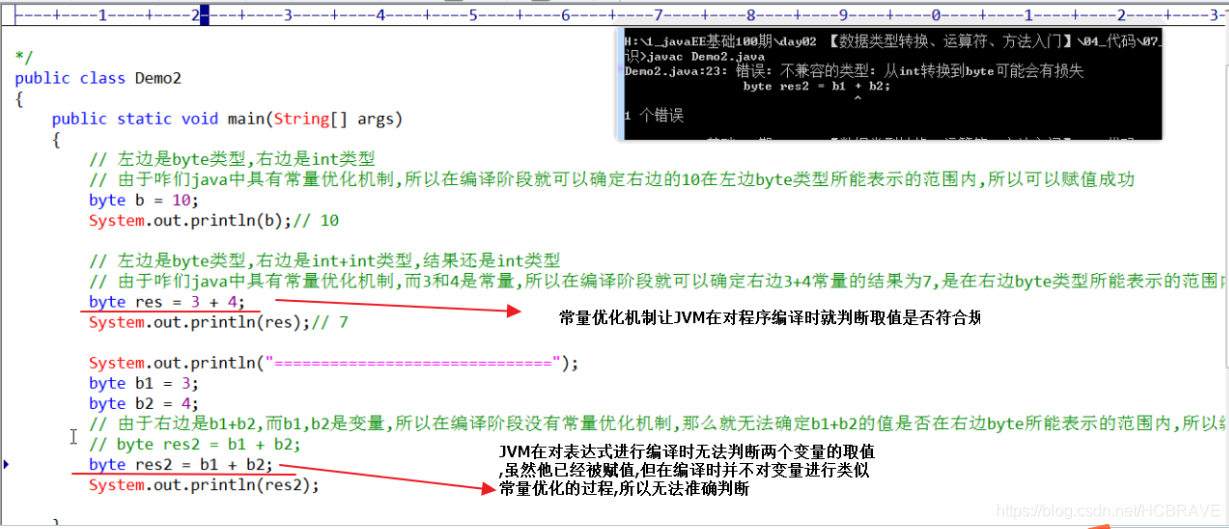Viewport: 1229px width, 529px height.
Task: Click the "byte res = 3 + 4;" statement
Action: pos(166,302)
